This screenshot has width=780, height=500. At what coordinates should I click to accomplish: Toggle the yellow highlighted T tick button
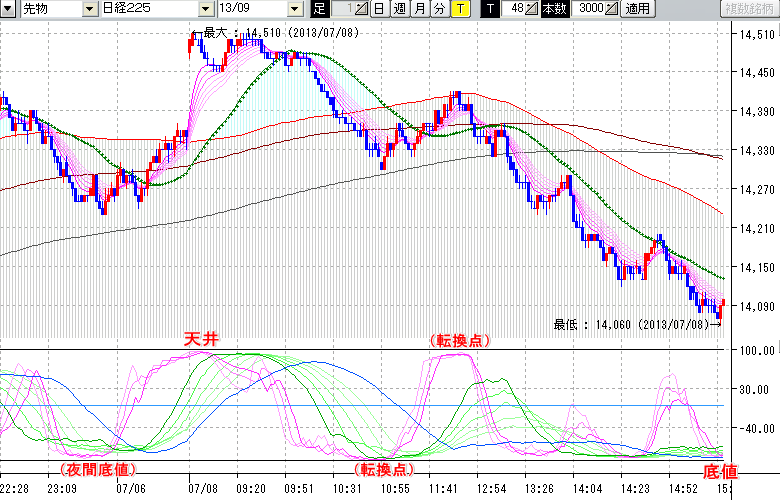coord(460,9)
